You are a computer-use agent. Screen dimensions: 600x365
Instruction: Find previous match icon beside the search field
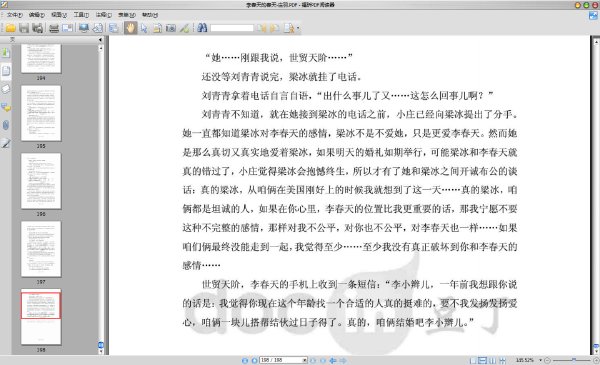coord(262,28)
